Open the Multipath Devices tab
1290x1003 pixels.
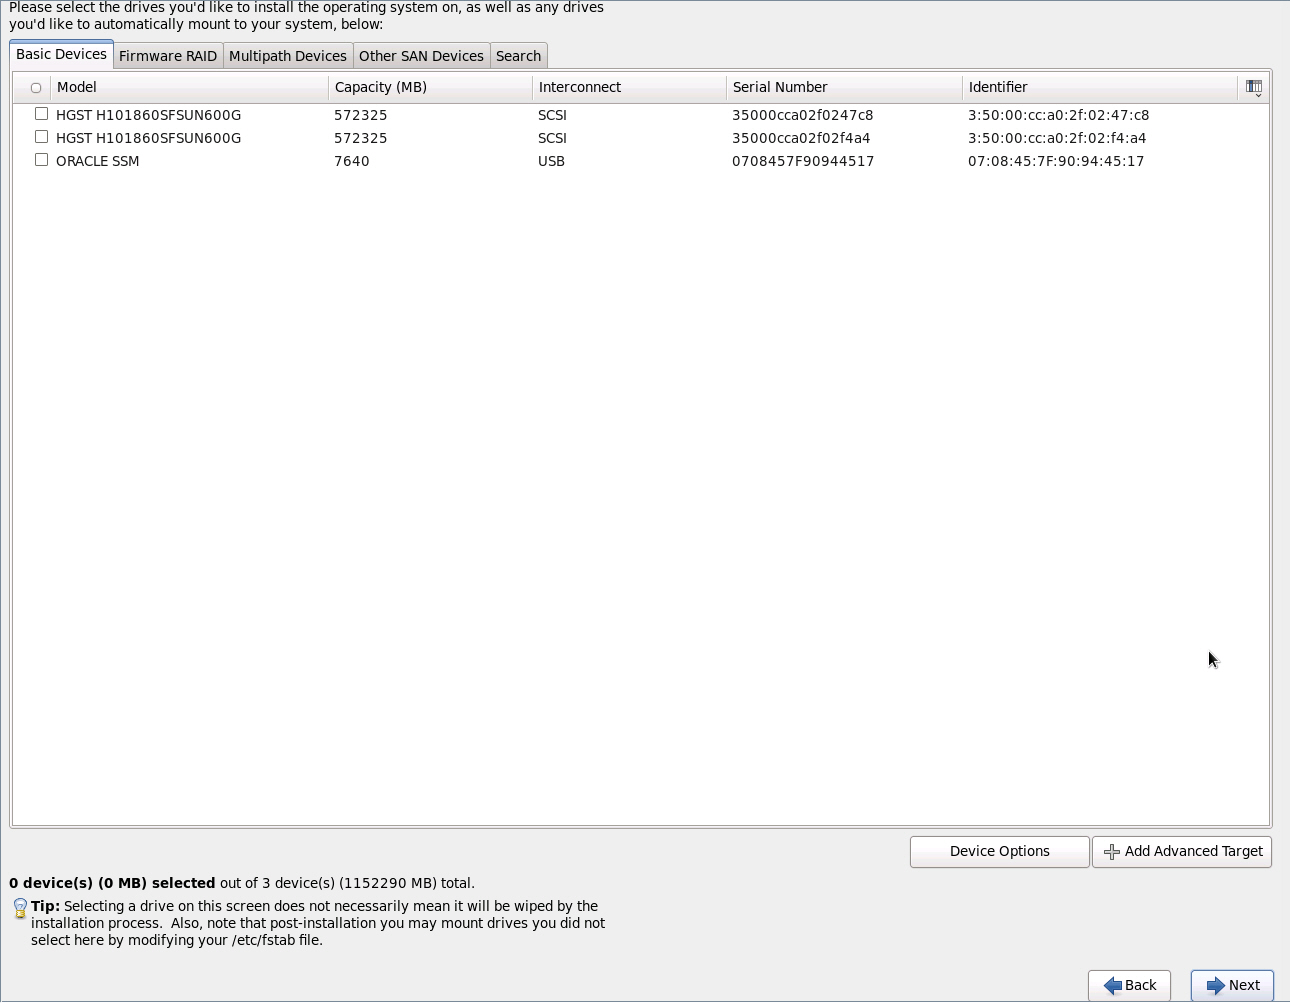point(288,55)
